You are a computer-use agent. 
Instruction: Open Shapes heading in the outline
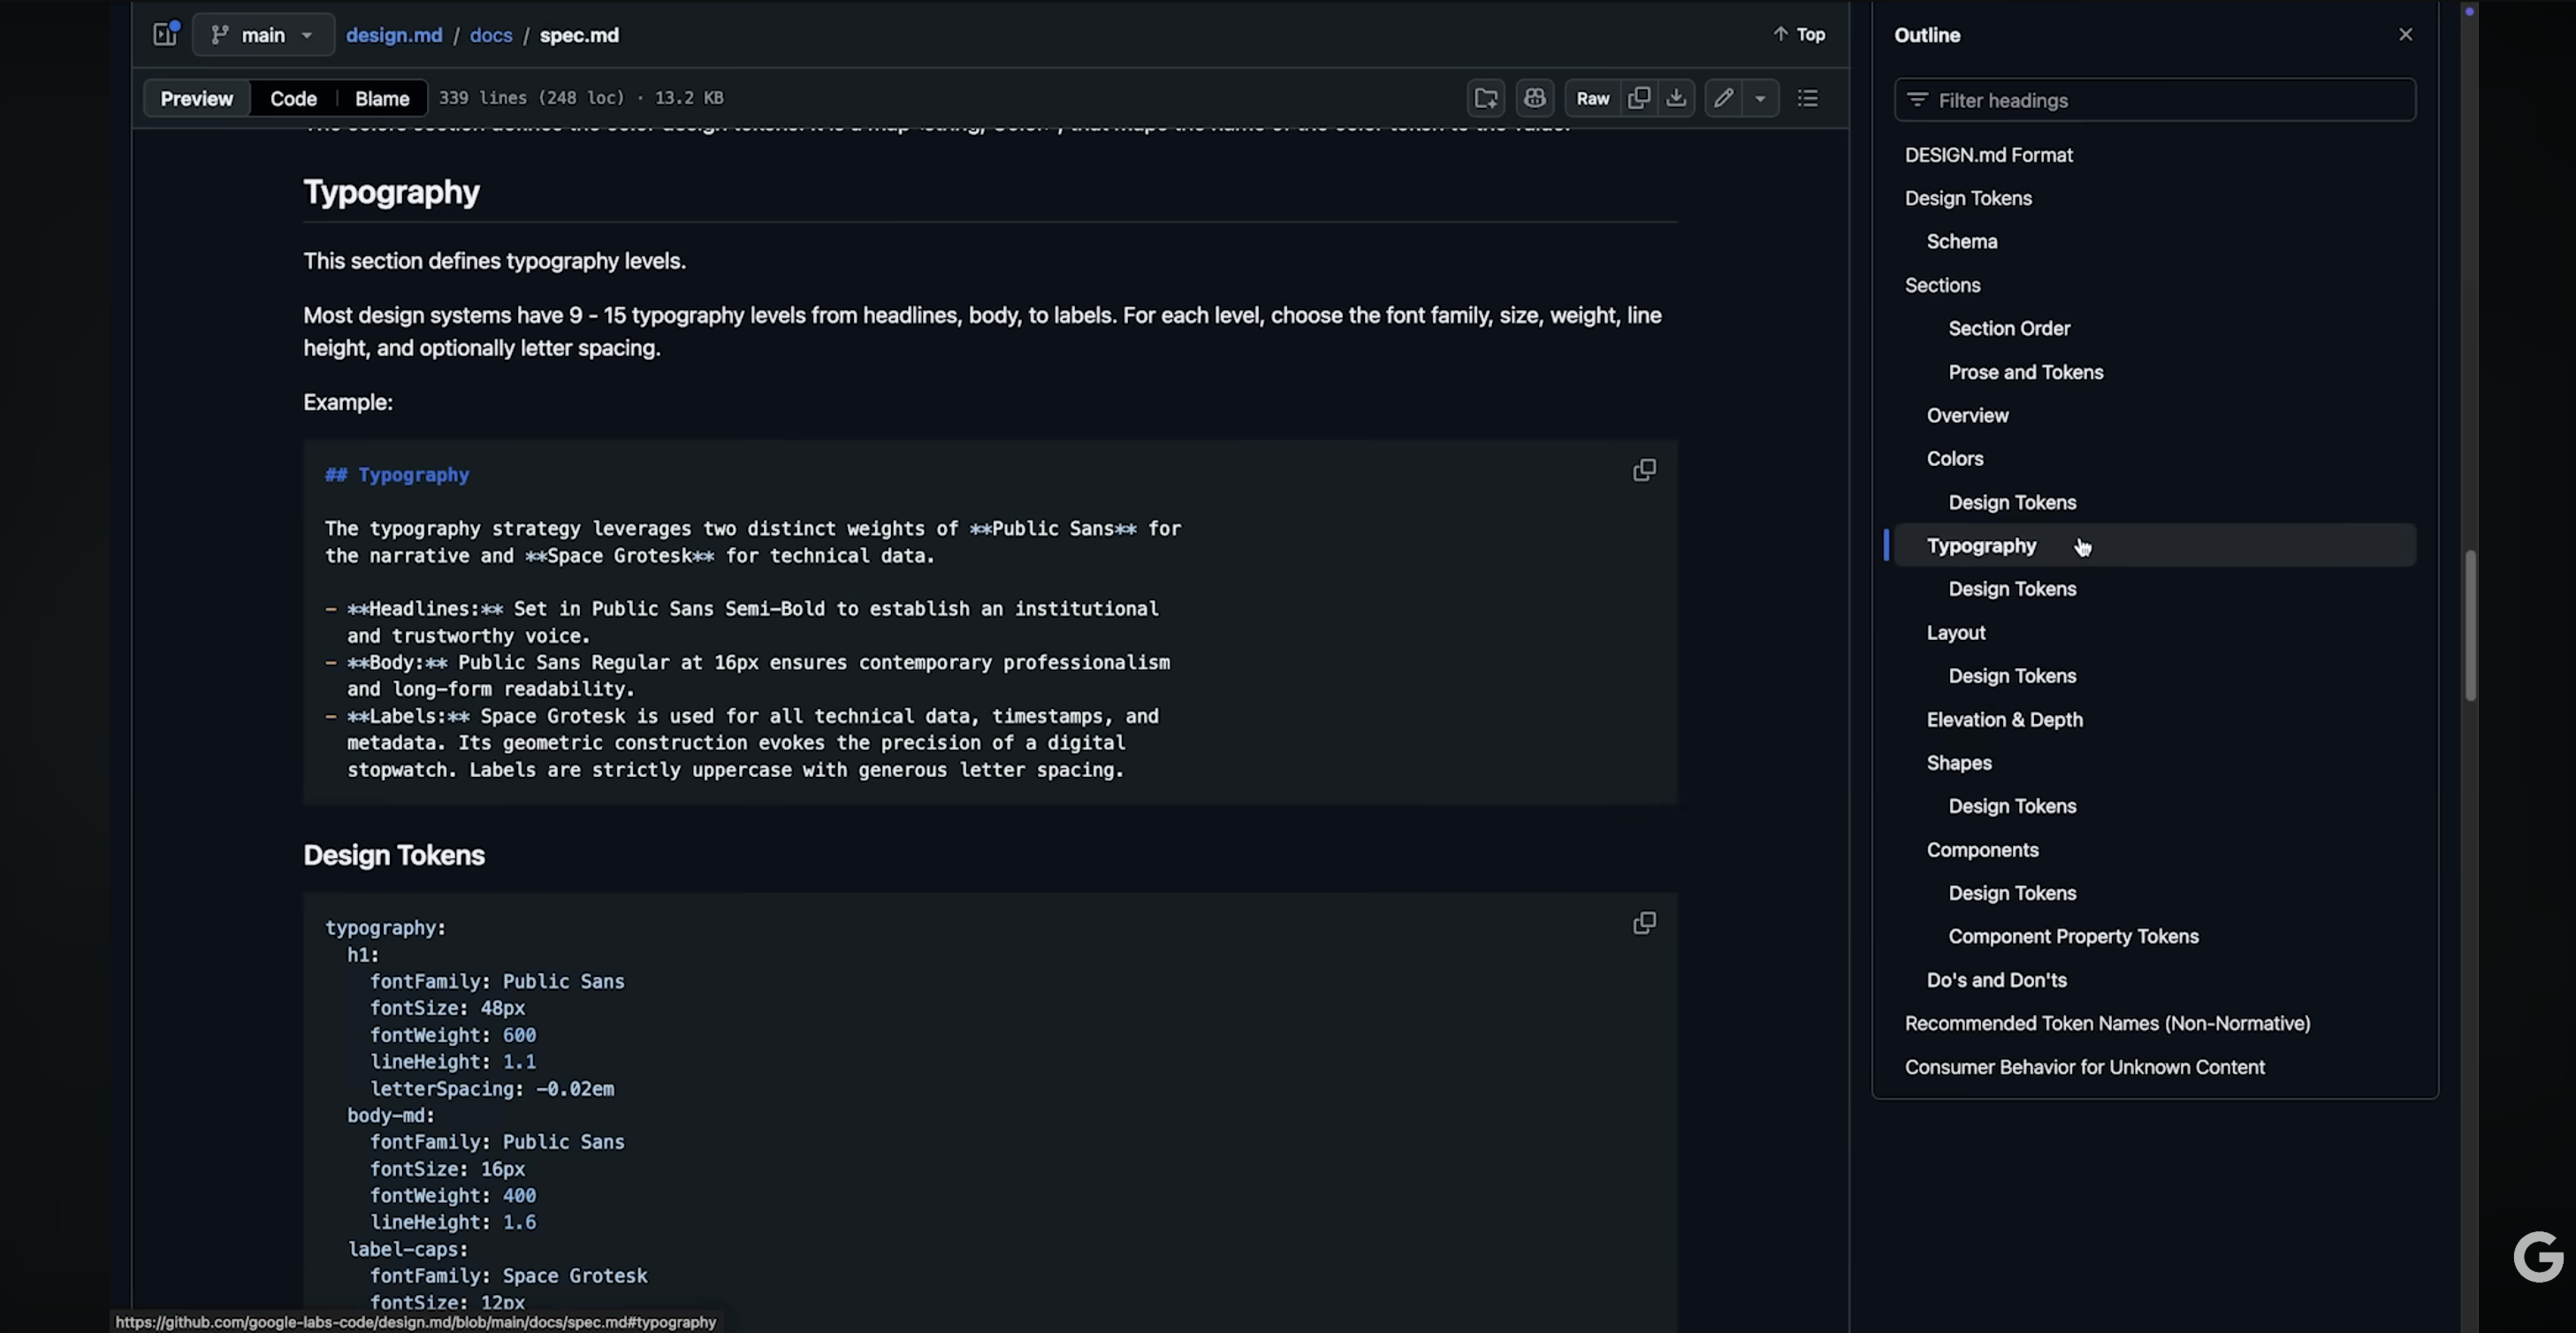(x=1958, y=763)
